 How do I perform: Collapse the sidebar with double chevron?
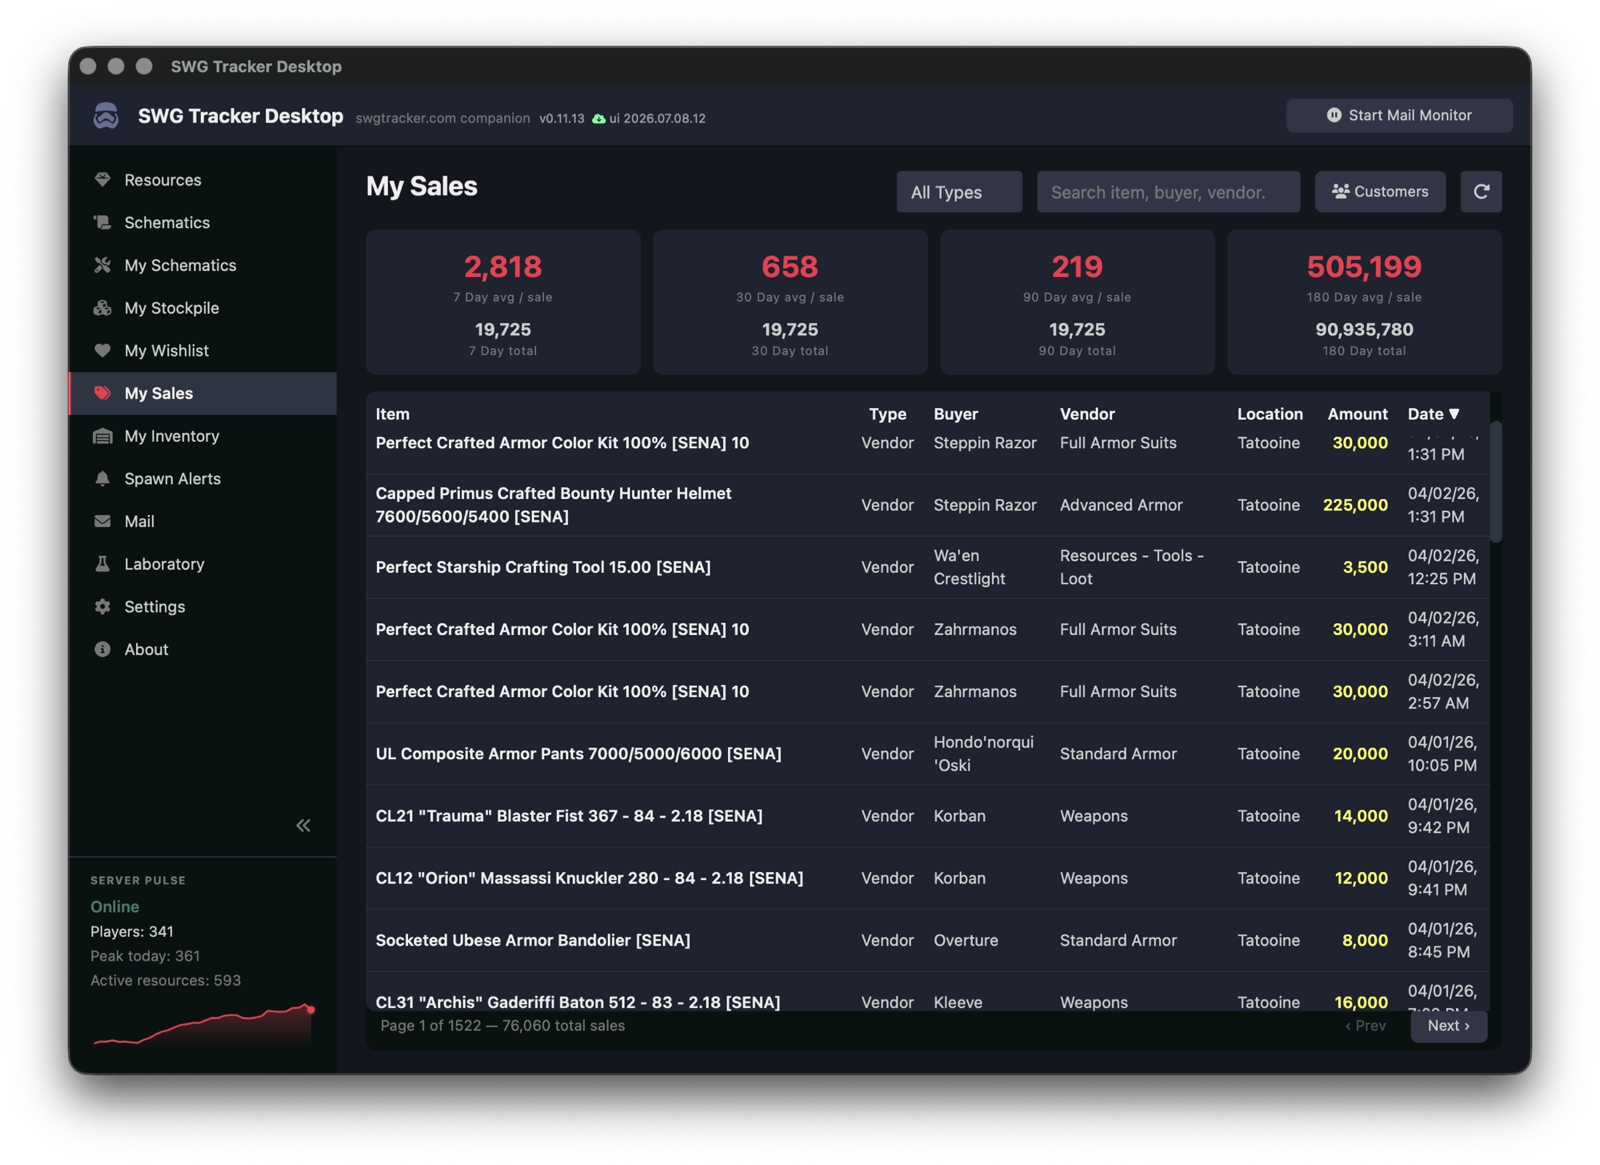[x=303, y=826]
